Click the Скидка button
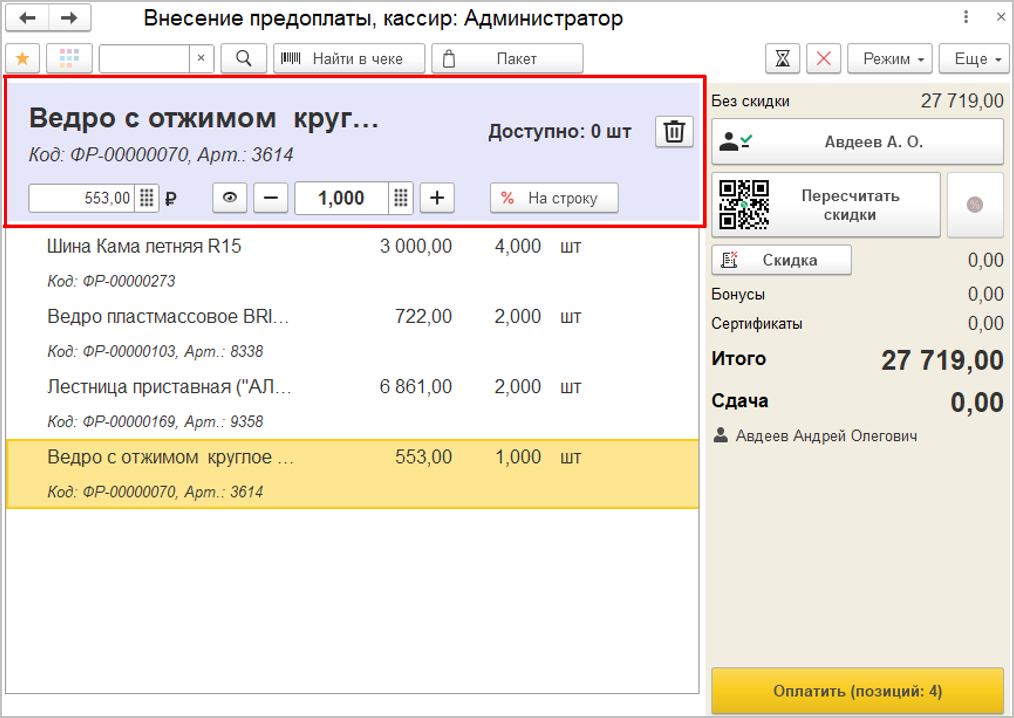Screen dimensions: 1014x718 tap(781, 260)
